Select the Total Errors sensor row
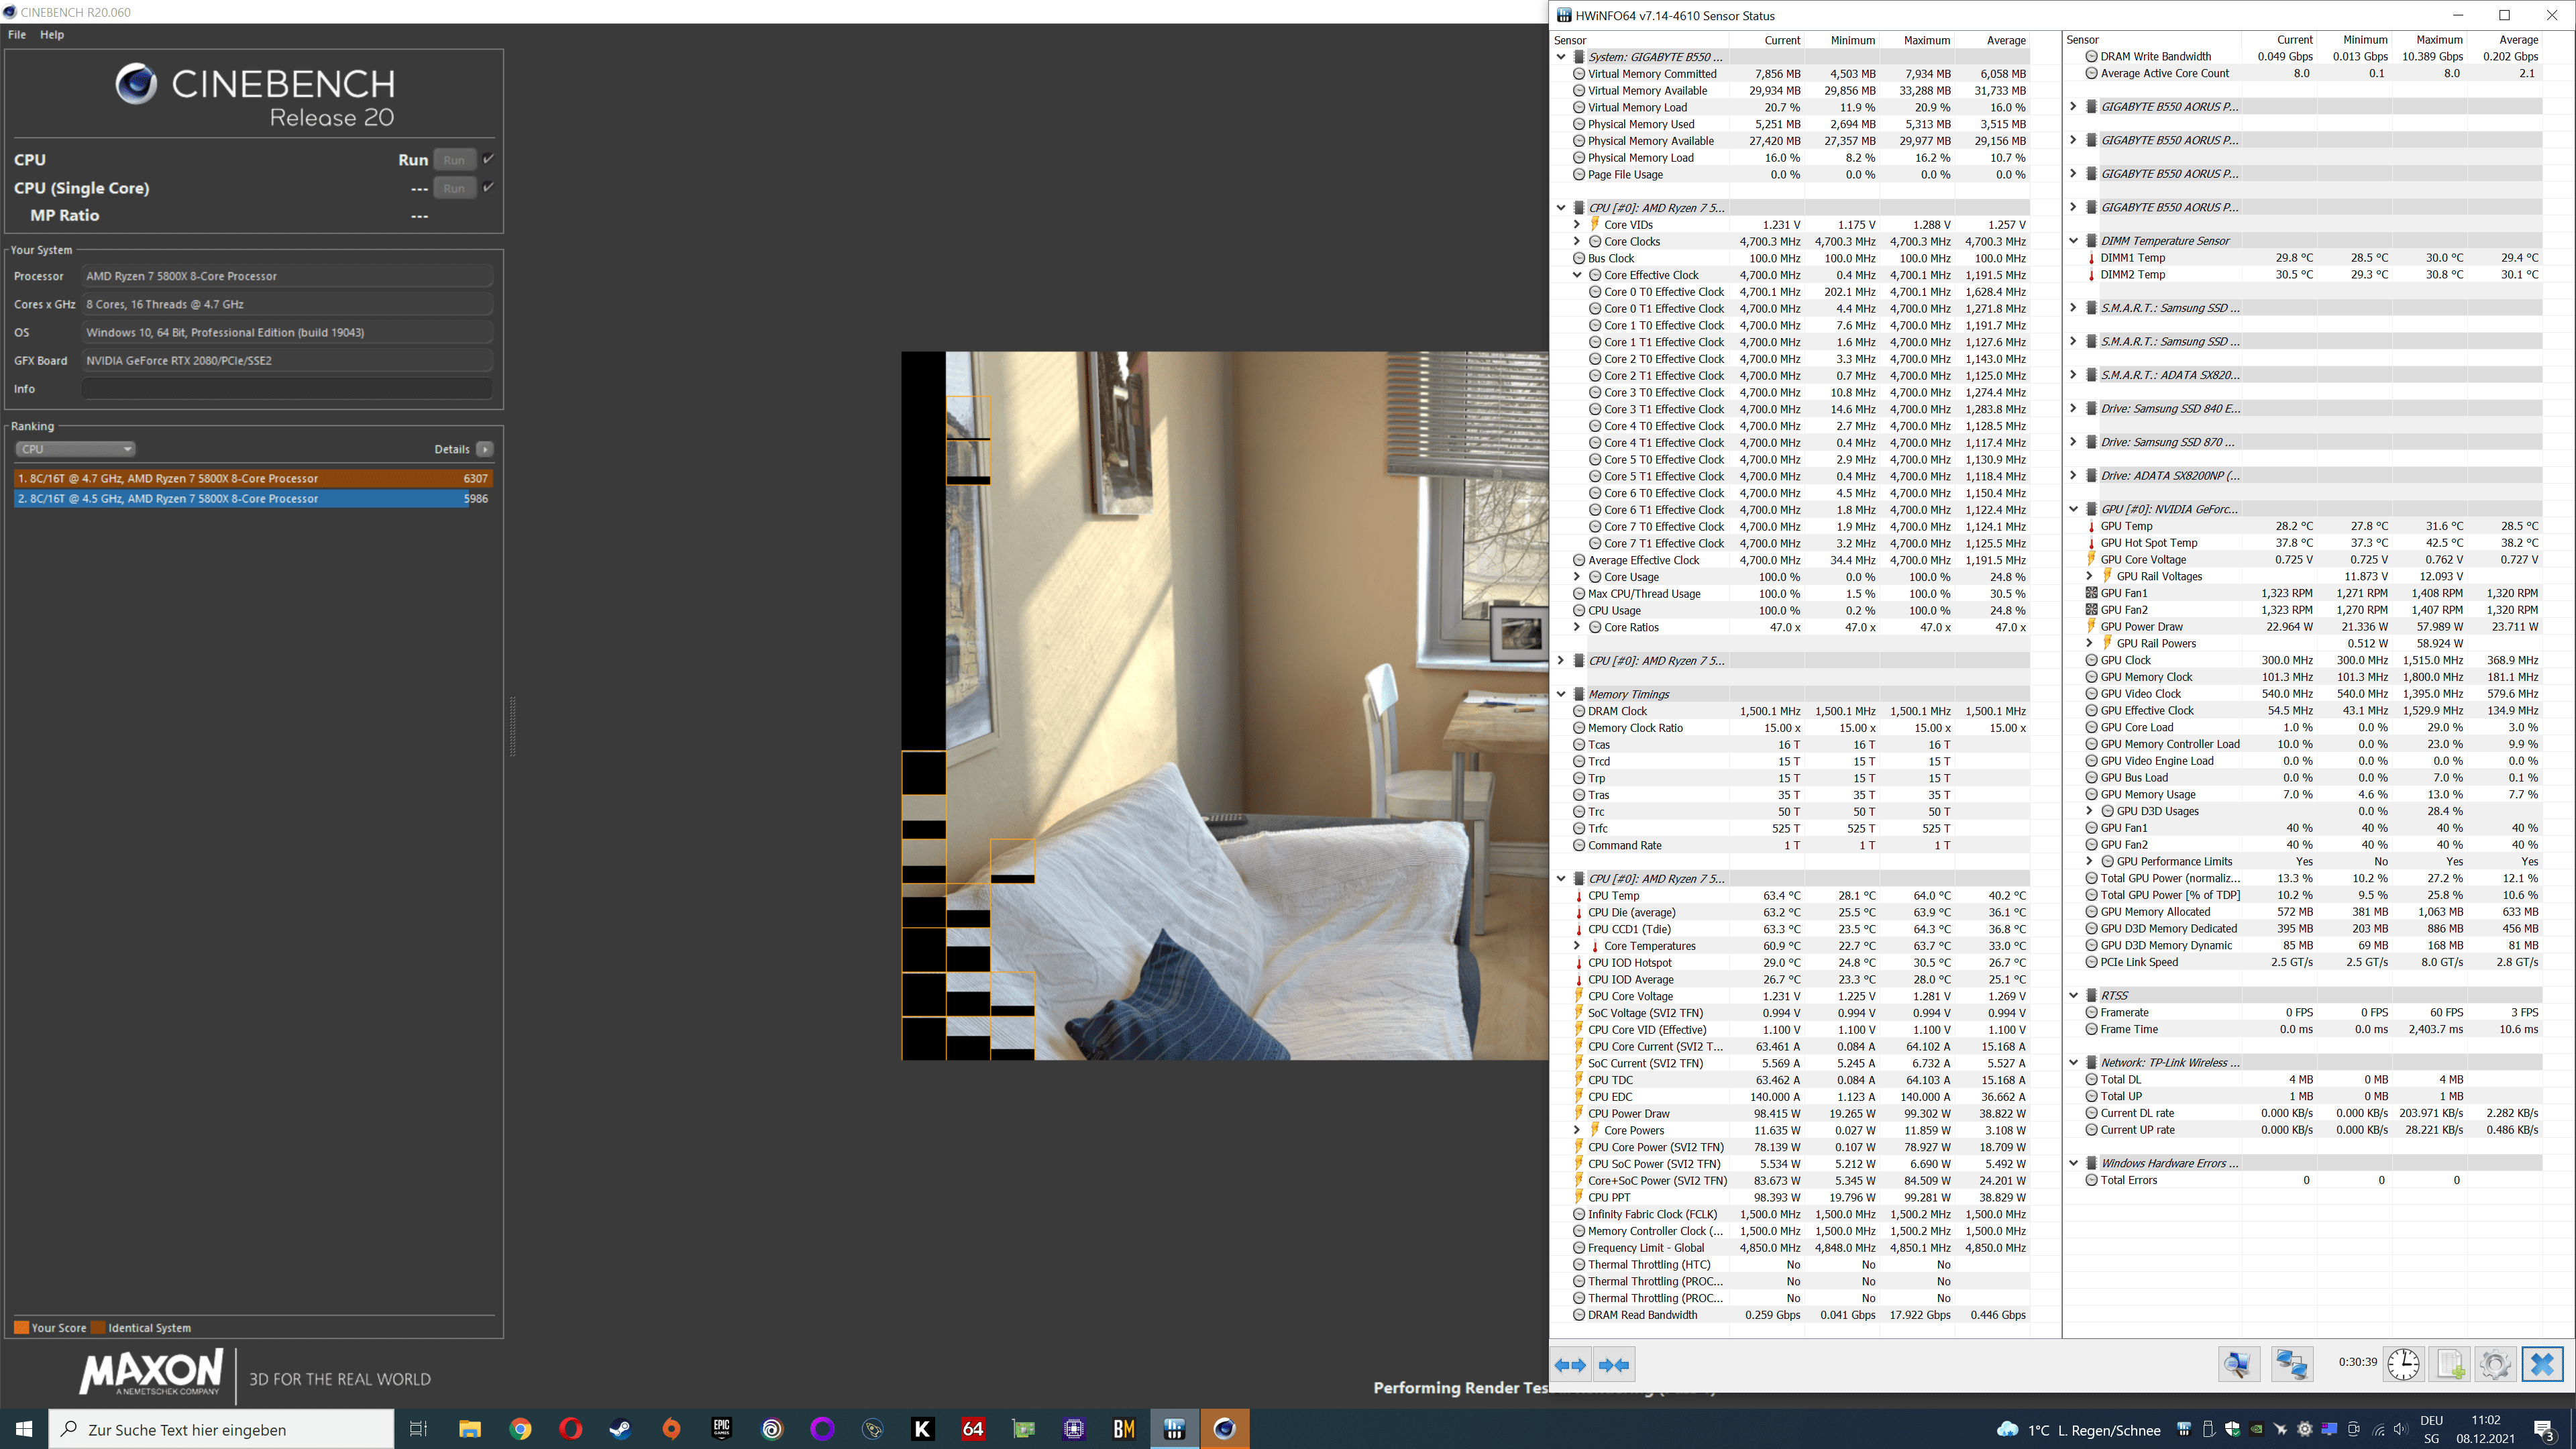 tap(2312, 1180)
